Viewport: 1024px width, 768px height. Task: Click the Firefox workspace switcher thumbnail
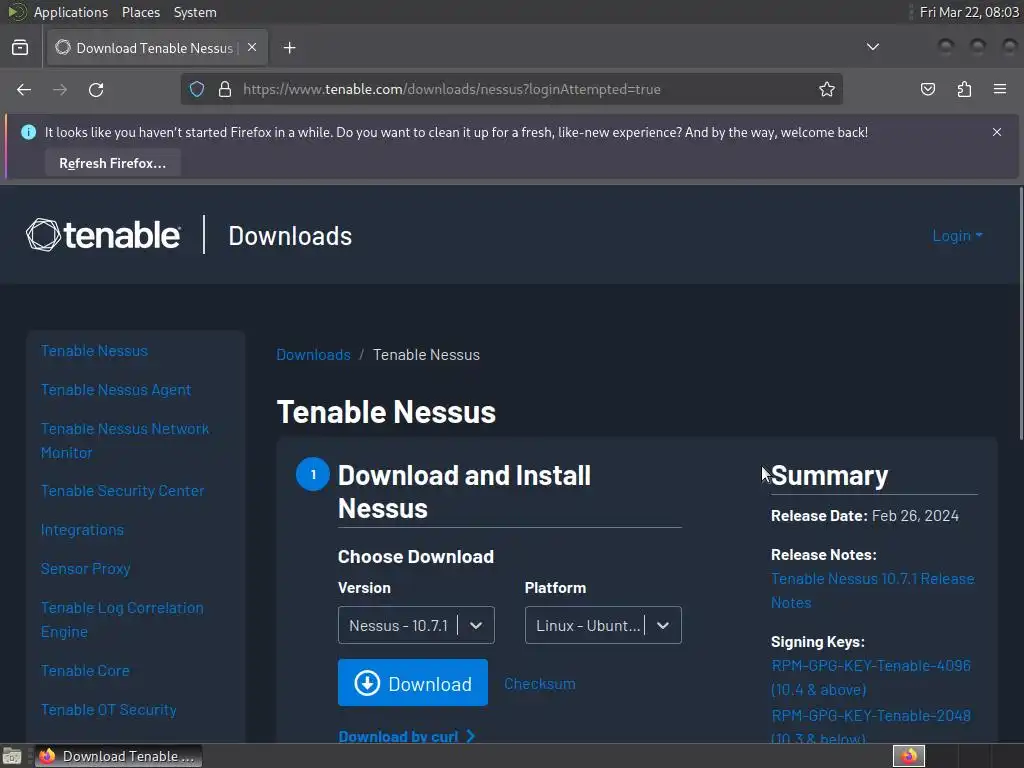[x=908, y=756]
